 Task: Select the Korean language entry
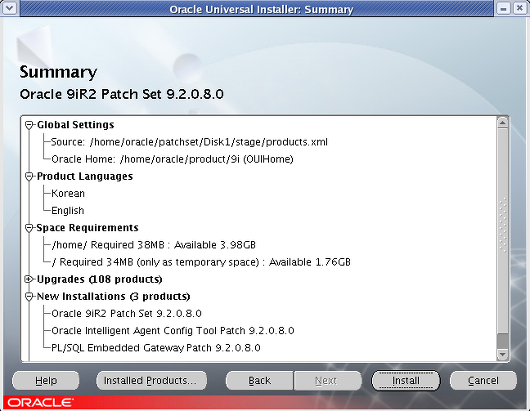tap(68, 194)
